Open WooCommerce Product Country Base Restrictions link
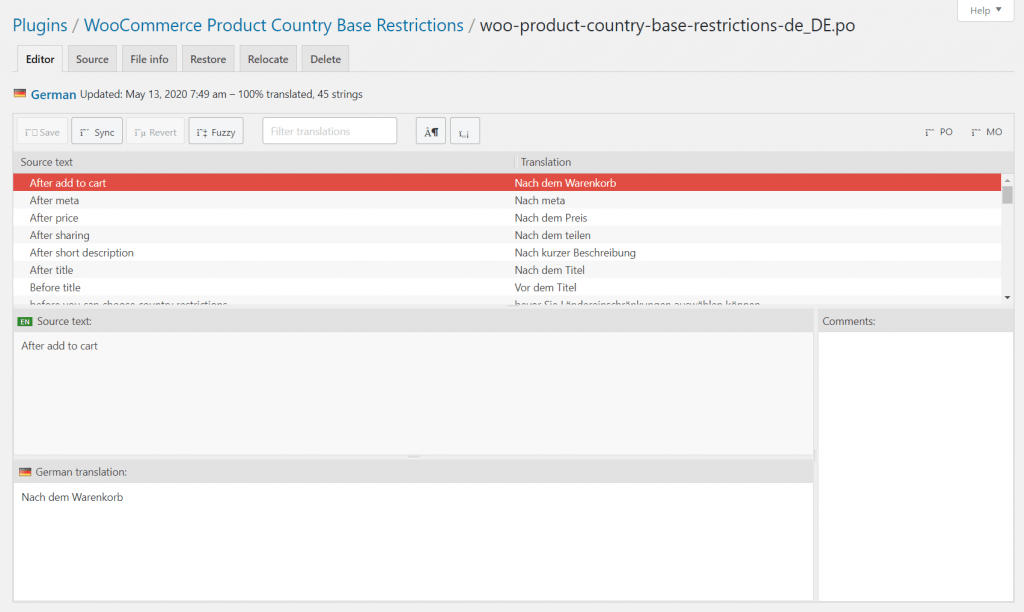 273,25
